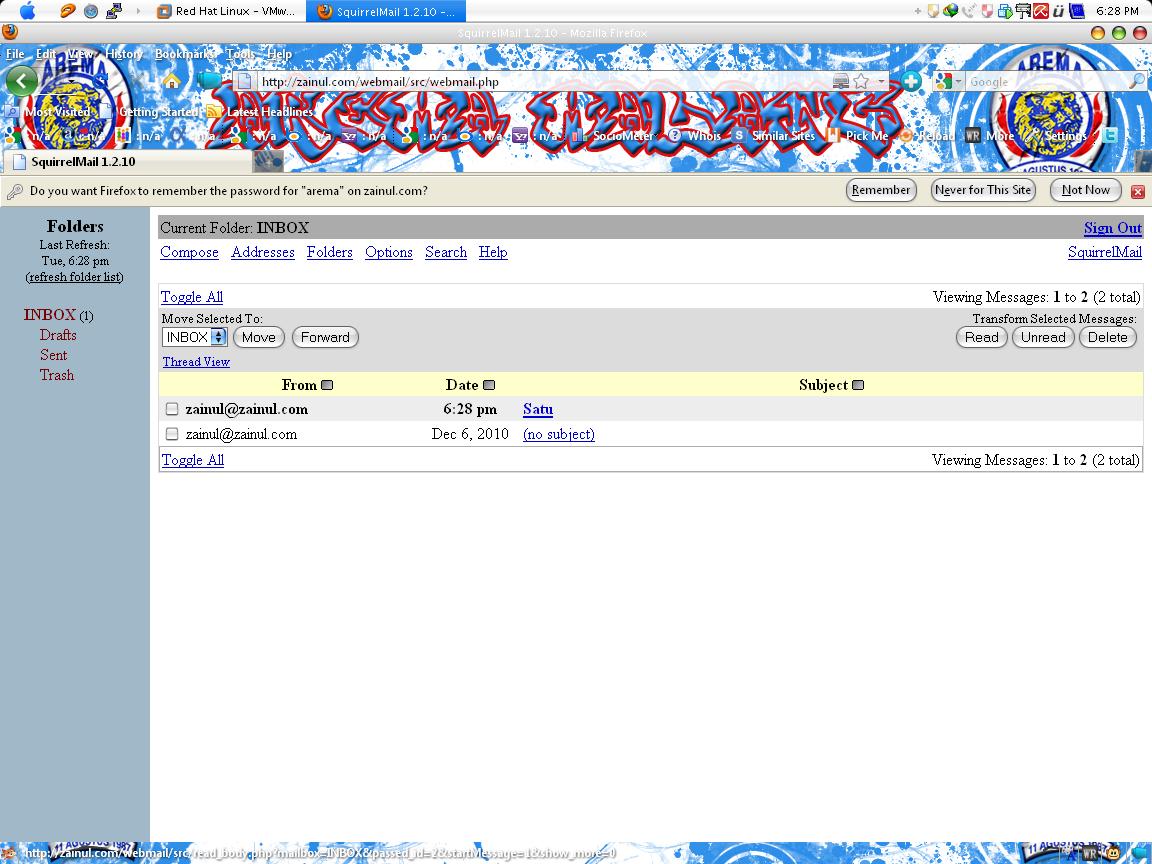Open the toolbar Settings wrench button
Image resolution: width=1152 pixels, height=864 pixels.
(x=1056, y=135)
